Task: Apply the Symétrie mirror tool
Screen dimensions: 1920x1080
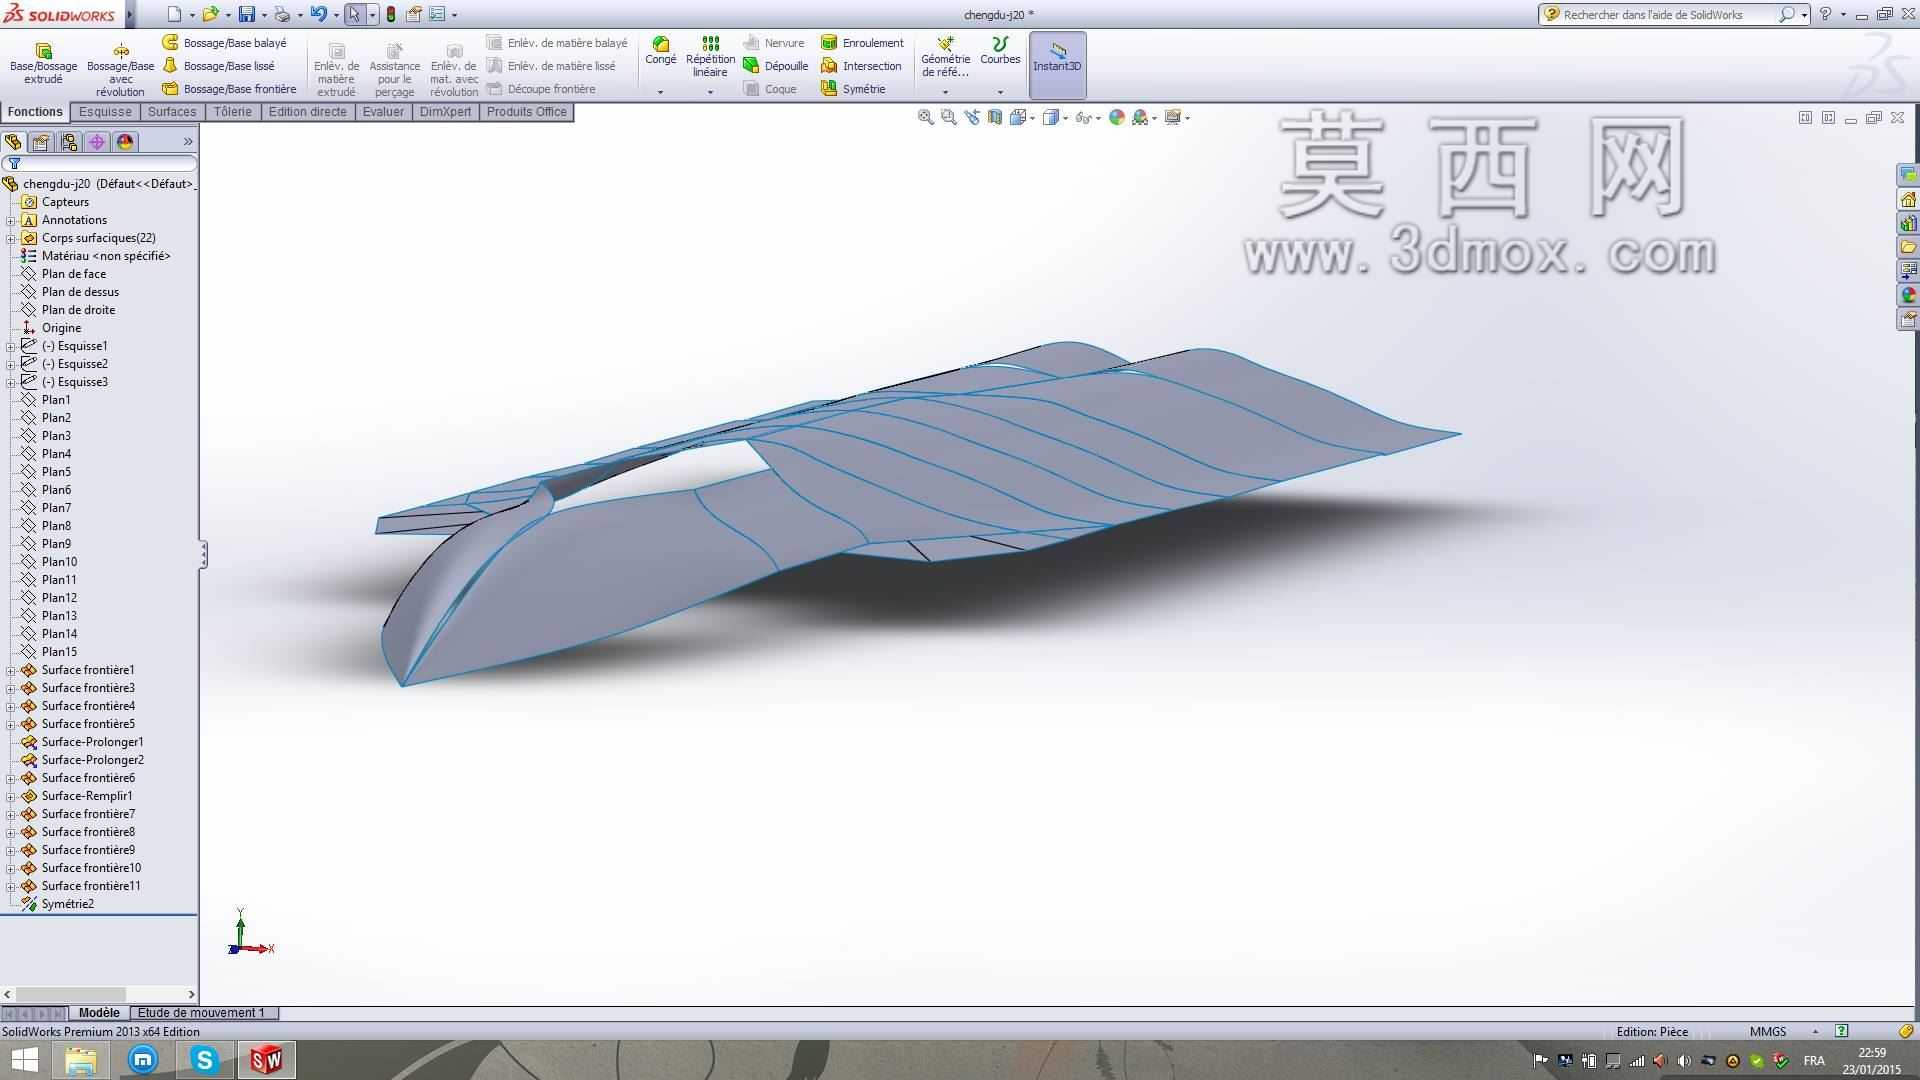Action: tap(853, 89)
